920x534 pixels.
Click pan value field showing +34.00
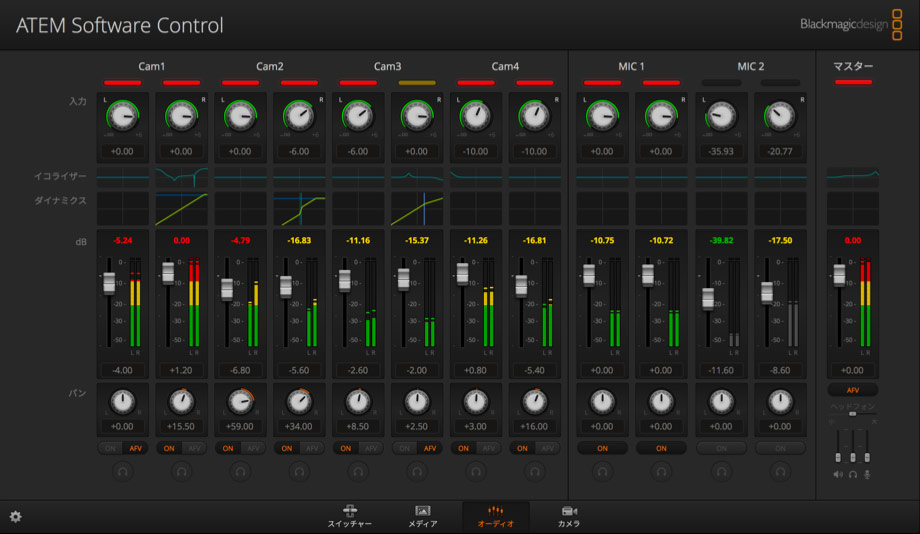click(x=299, y=427)
